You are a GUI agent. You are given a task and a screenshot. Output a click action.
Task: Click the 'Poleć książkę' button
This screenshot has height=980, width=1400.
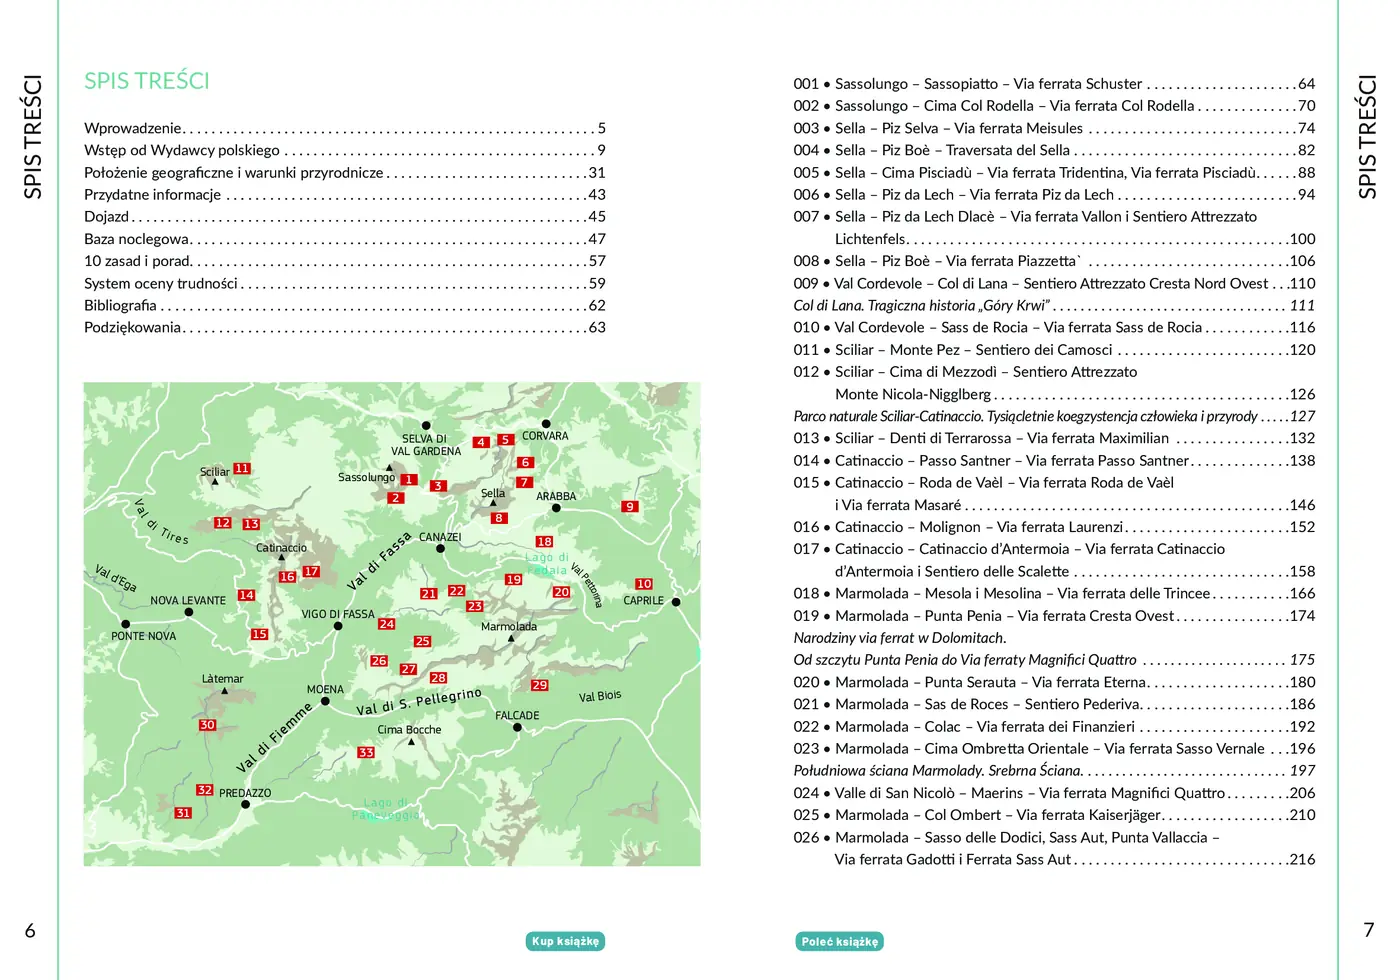(840, 941)
